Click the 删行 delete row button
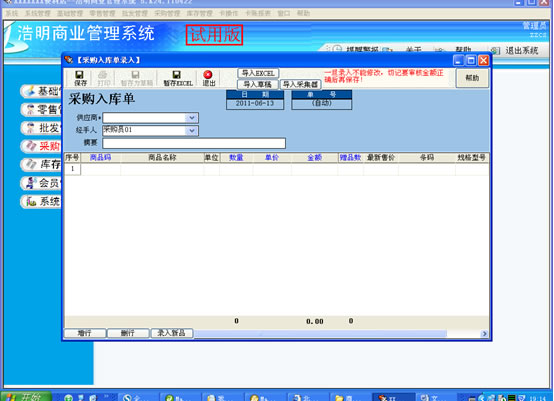Screen dimensions: 554x401 [128, 333]
